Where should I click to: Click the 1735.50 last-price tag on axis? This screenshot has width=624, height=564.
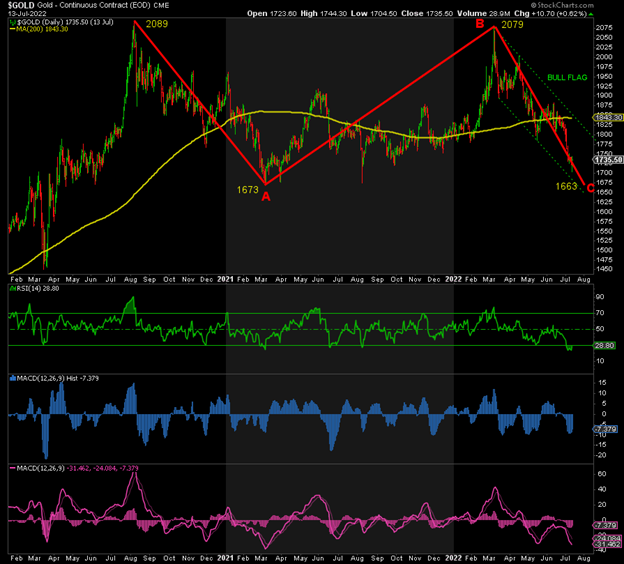pyautogui.click(x=608, y=160)
